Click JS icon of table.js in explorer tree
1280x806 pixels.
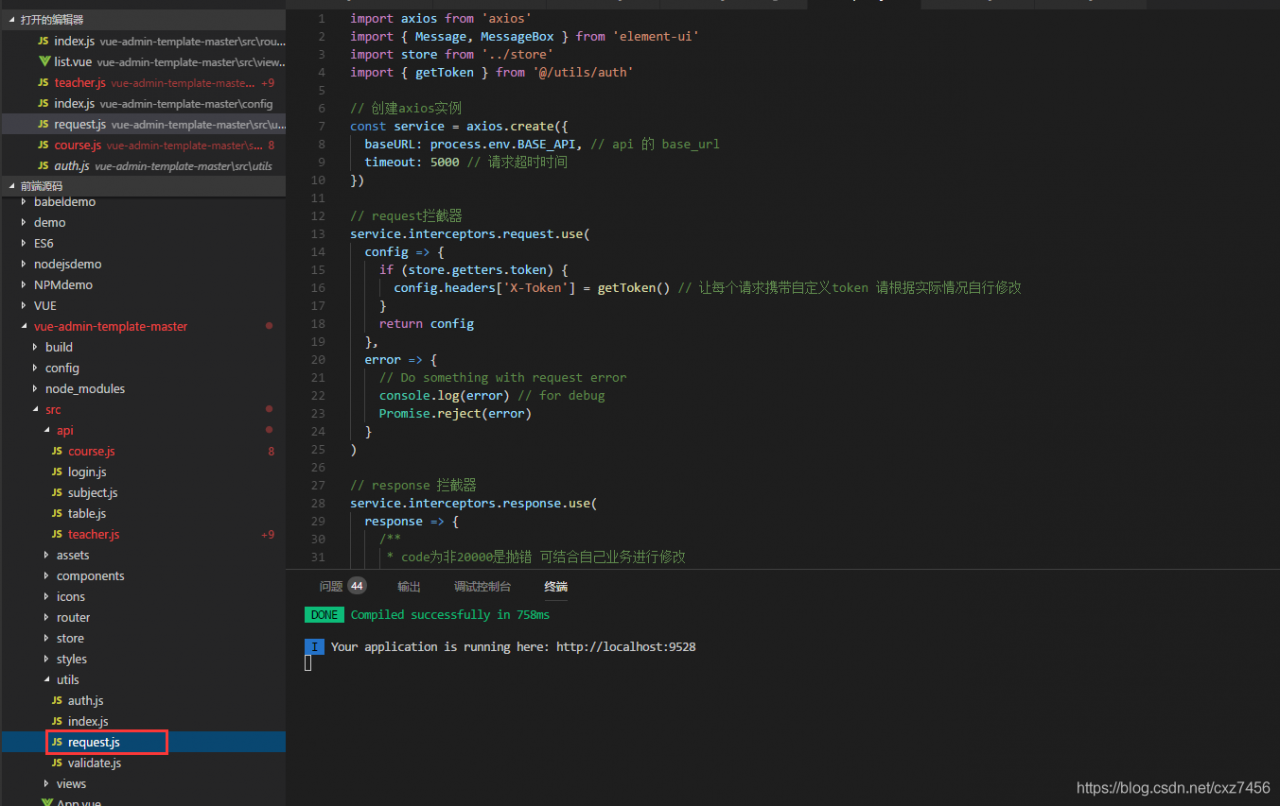(x=57, y=514)
